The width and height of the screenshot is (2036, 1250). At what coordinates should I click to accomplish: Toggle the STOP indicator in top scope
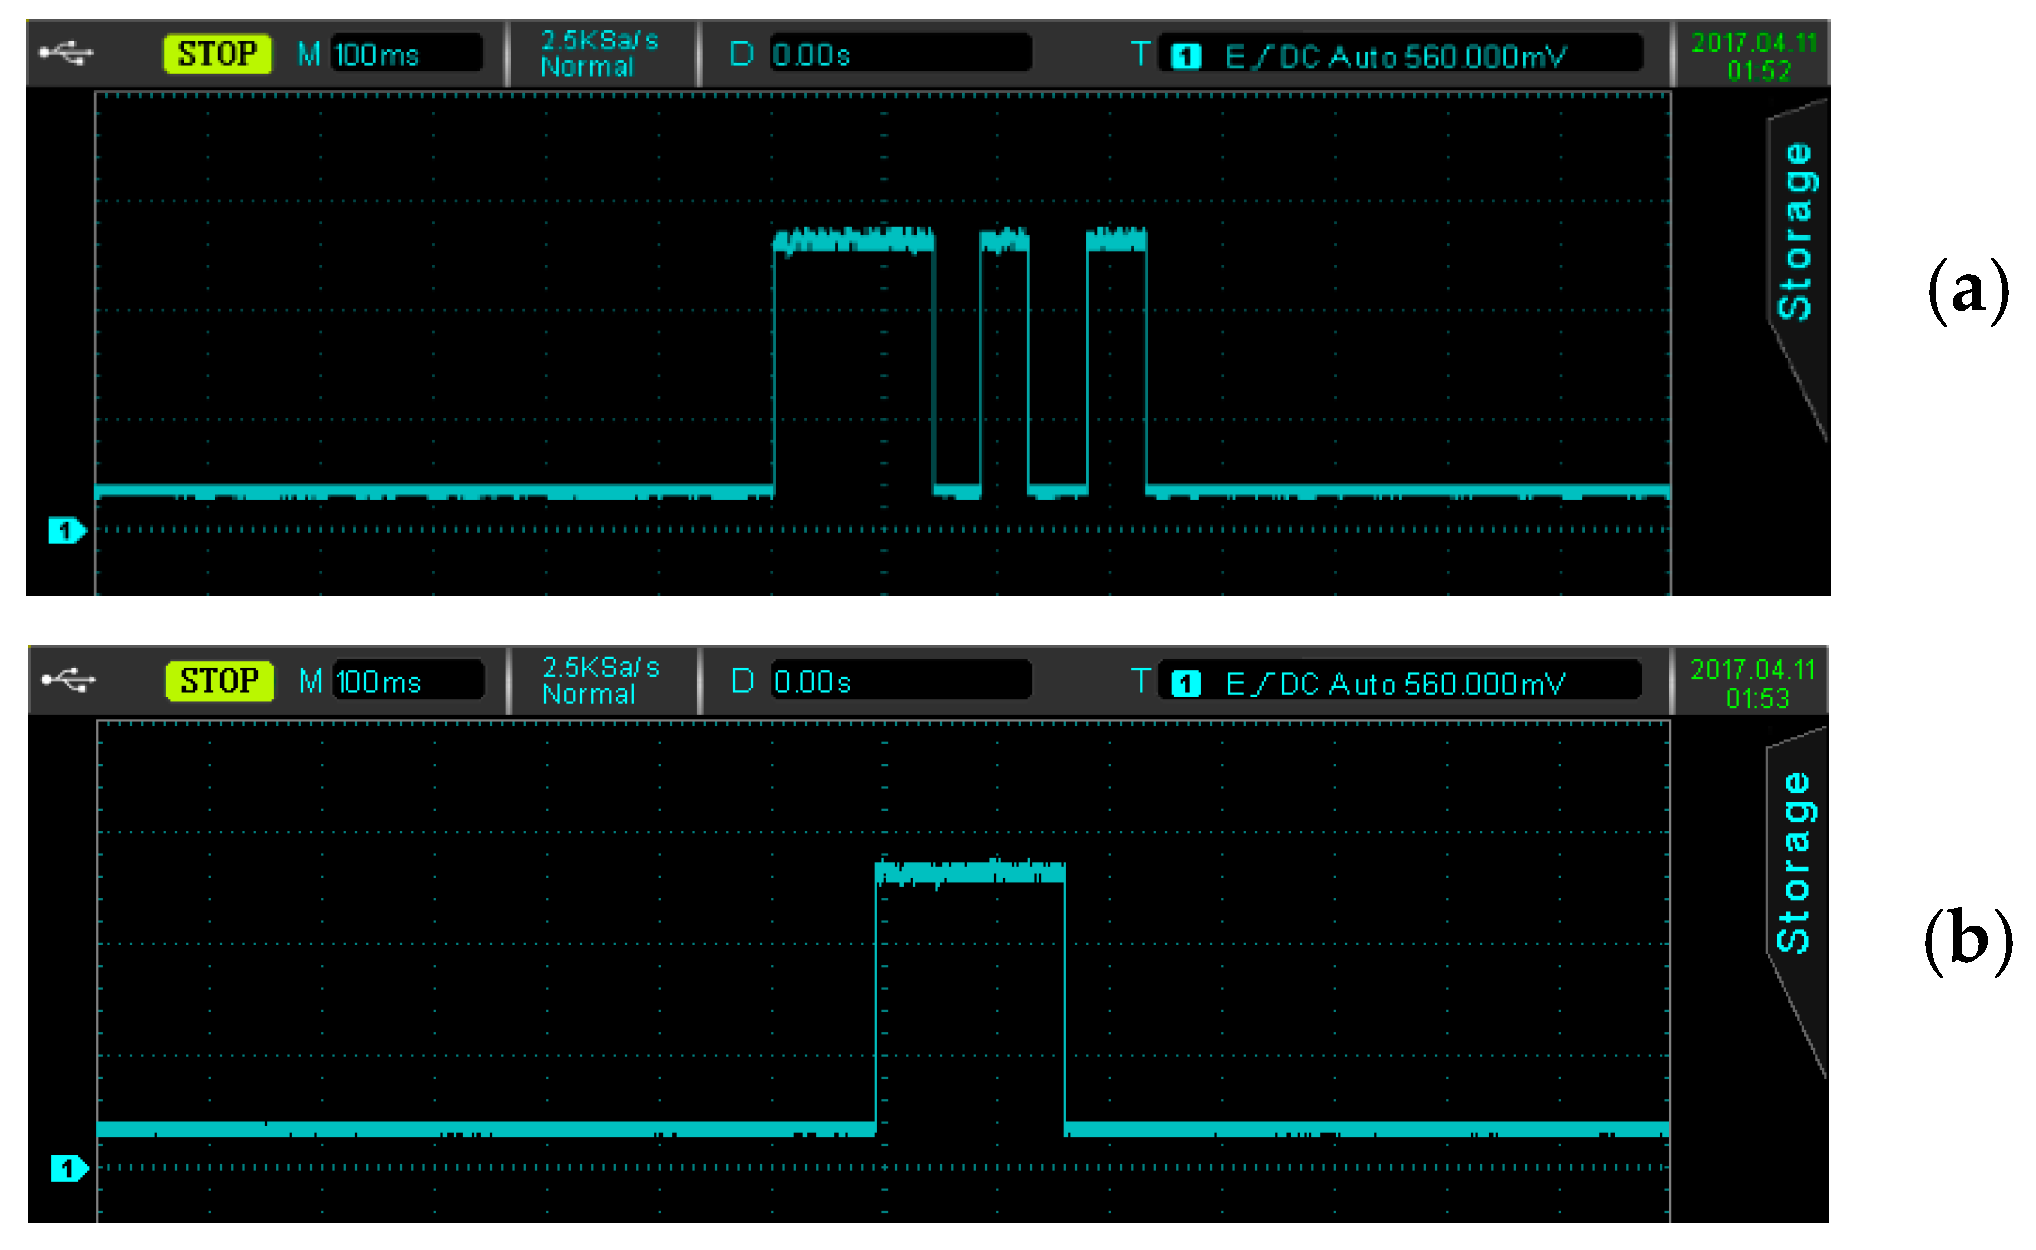[x=217, y=54]
